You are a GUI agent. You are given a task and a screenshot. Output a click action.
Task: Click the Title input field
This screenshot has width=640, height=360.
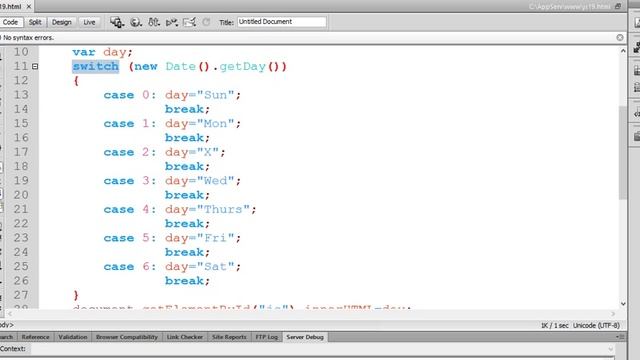coord(282,22)
